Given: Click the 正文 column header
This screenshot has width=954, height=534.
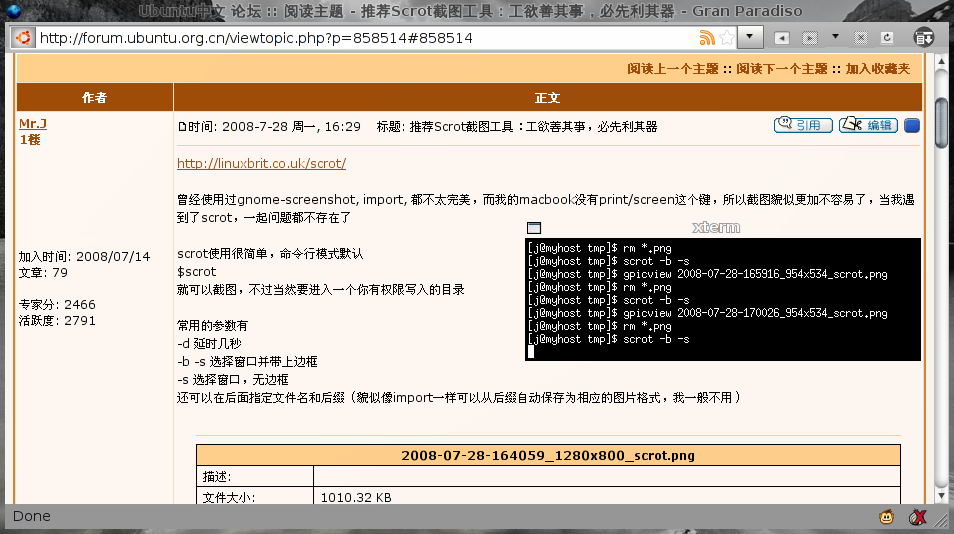Looking at the screenshot, I should coord(548,97).
